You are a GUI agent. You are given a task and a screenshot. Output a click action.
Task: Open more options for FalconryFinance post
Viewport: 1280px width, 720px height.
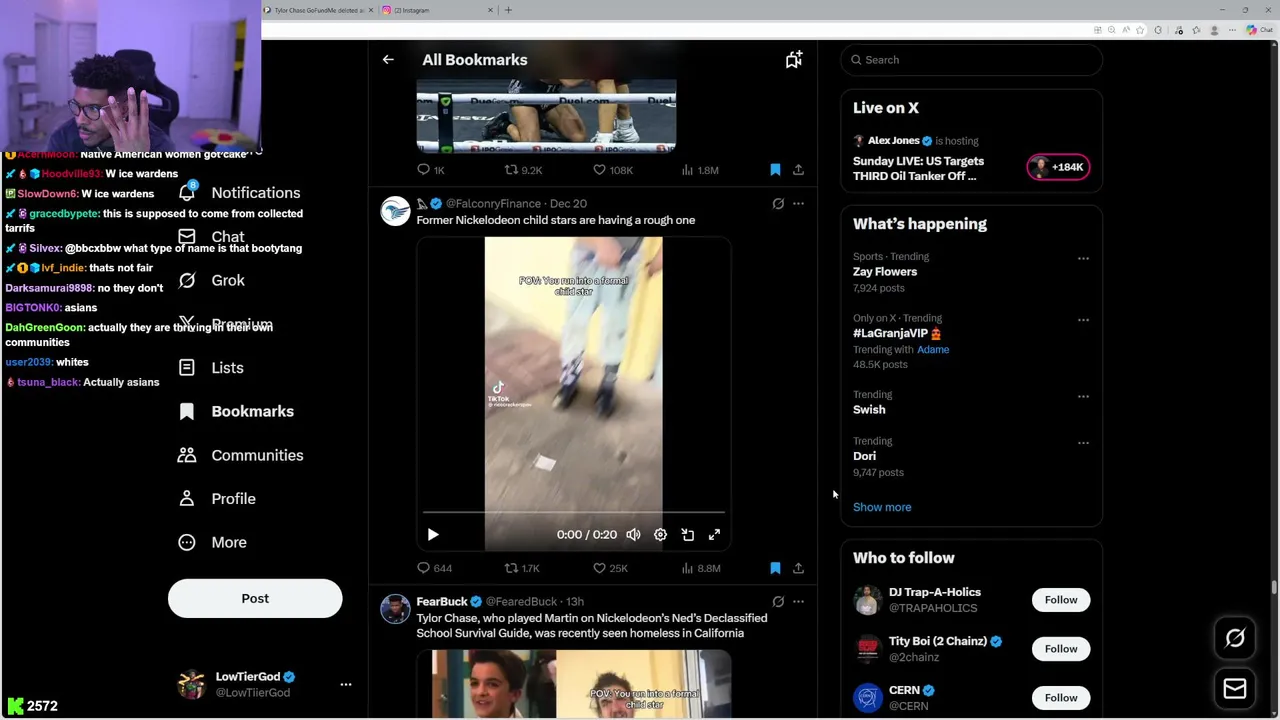tap(798, 203)
